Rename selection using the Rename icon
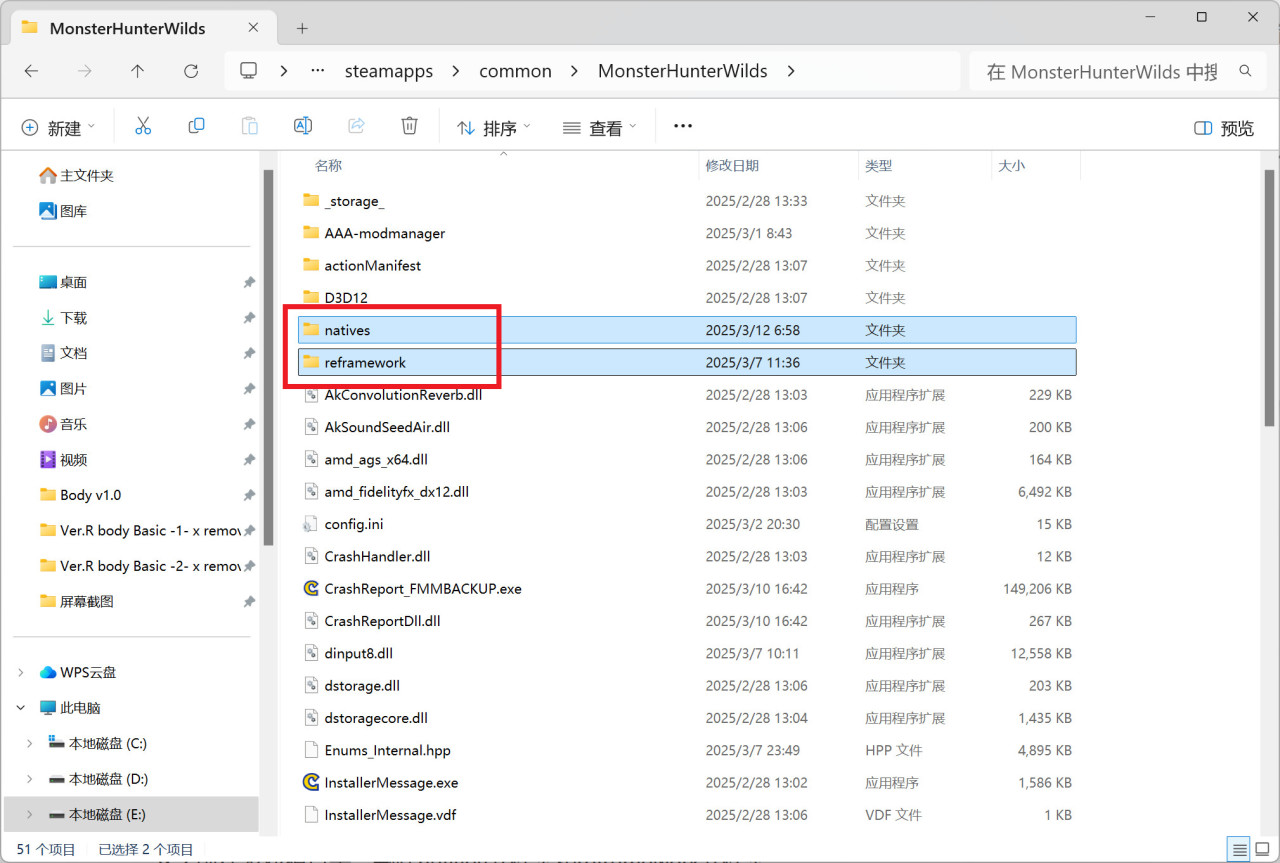 point(303,125)
